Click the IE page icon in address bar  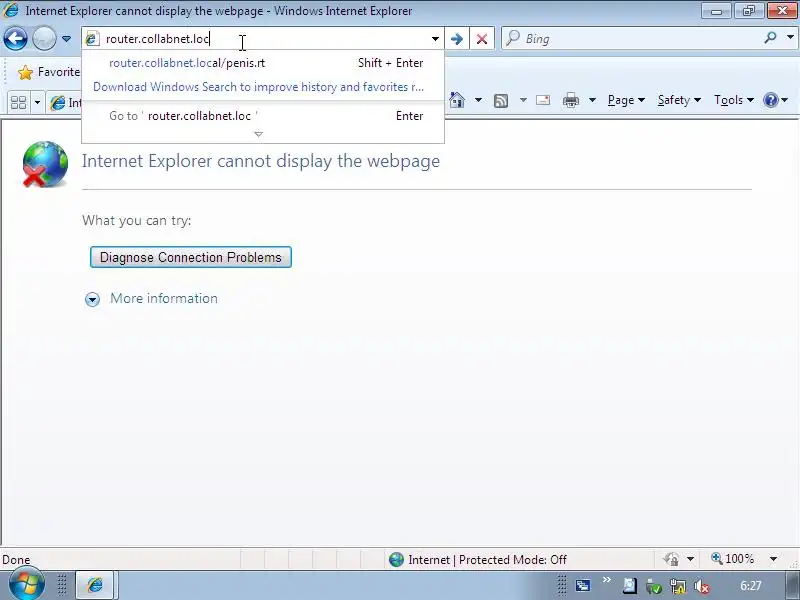coord(92,39)
